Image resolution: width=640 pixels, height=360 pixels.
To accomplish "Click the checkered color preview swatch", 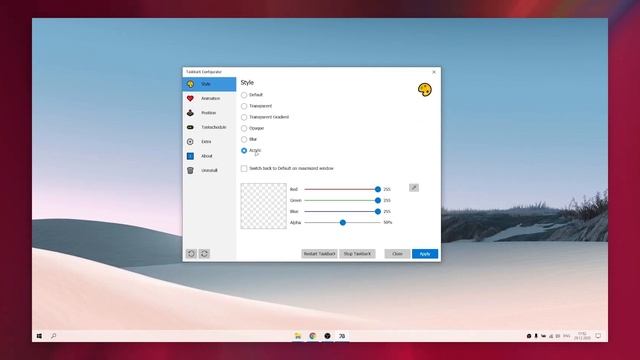I will (264, 206).
